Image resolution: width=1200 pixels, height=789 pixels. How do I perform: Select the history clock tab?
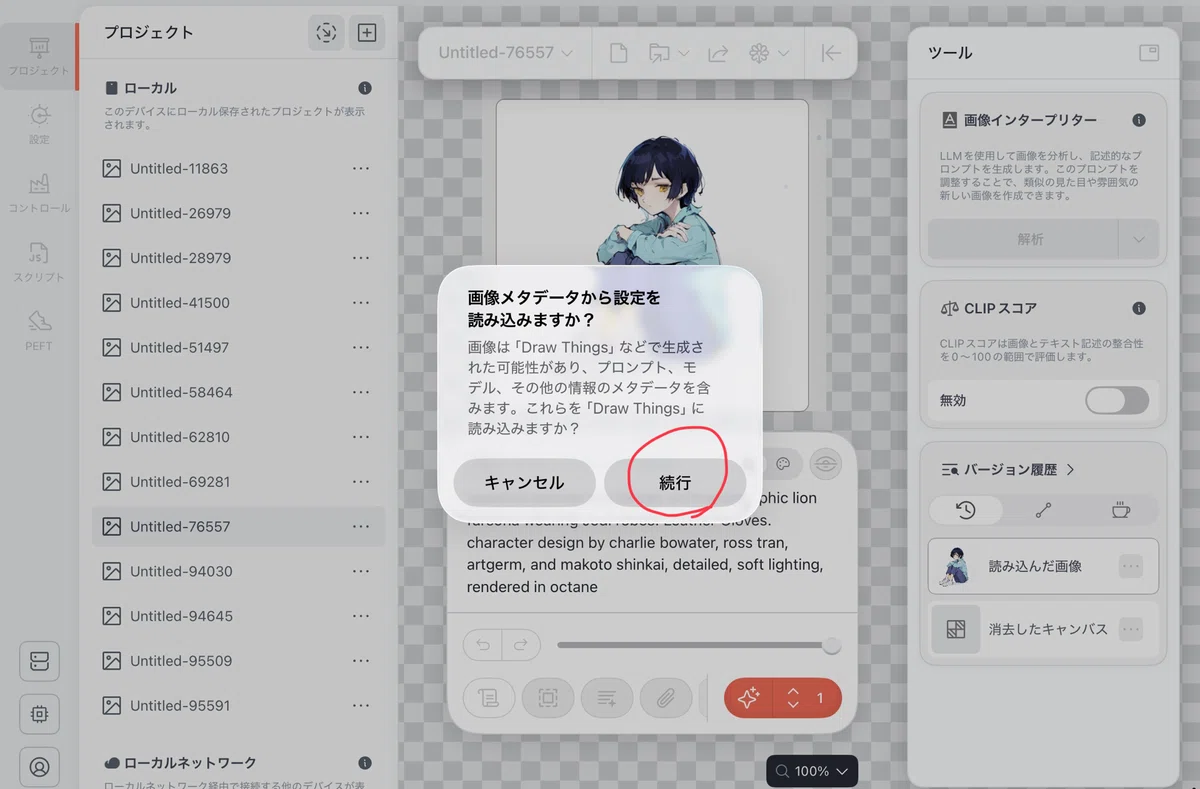(x=966, y=510)
